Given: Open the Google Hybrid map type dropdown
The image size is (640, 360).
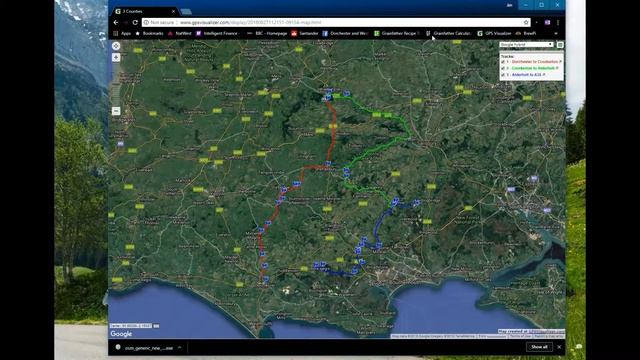Looking at the screenshot, I should tap(527, 44).
